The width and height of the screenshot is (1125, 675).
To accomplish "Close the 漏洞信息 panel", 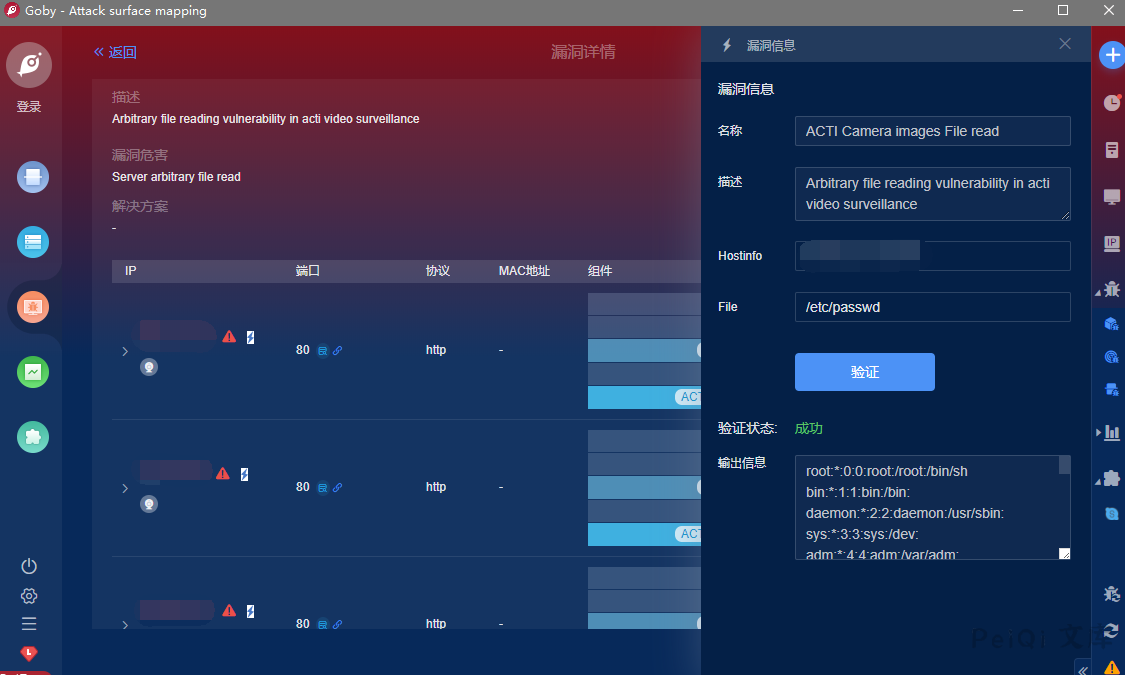I will pyautogui.click(x=1065, y=44).
